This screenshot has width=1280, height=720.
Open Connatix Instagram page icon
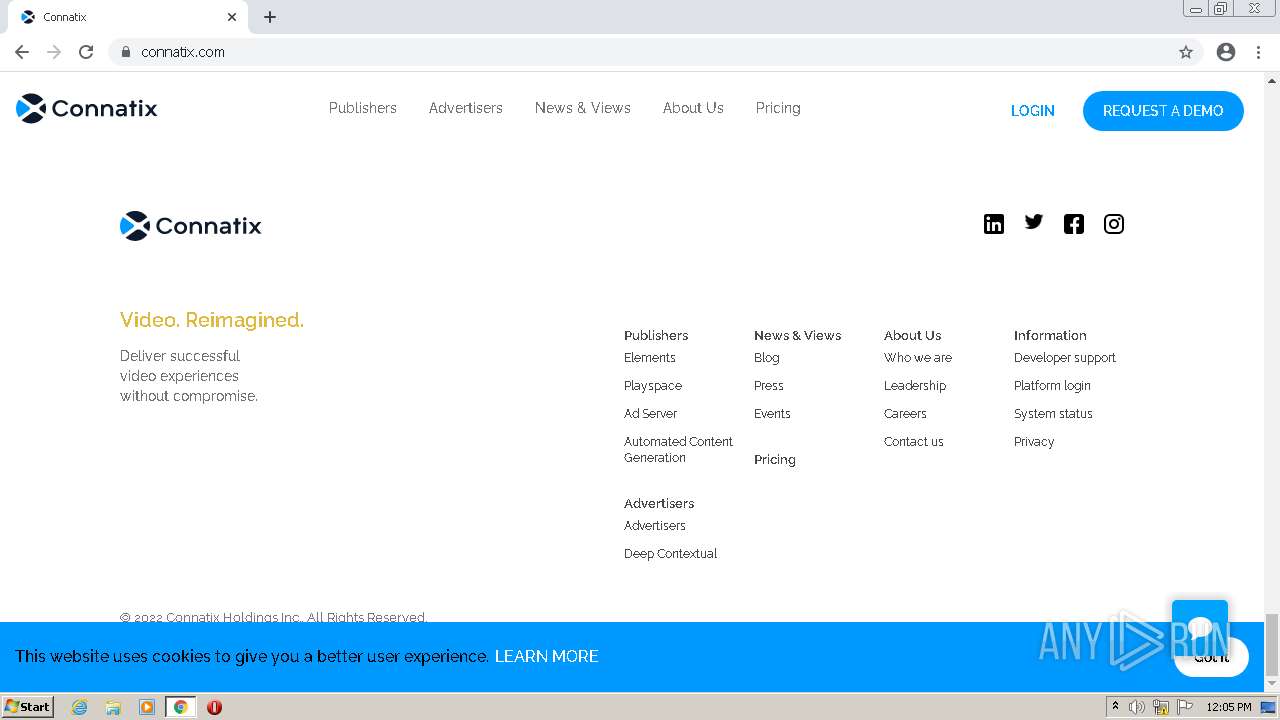(1114, 224)
